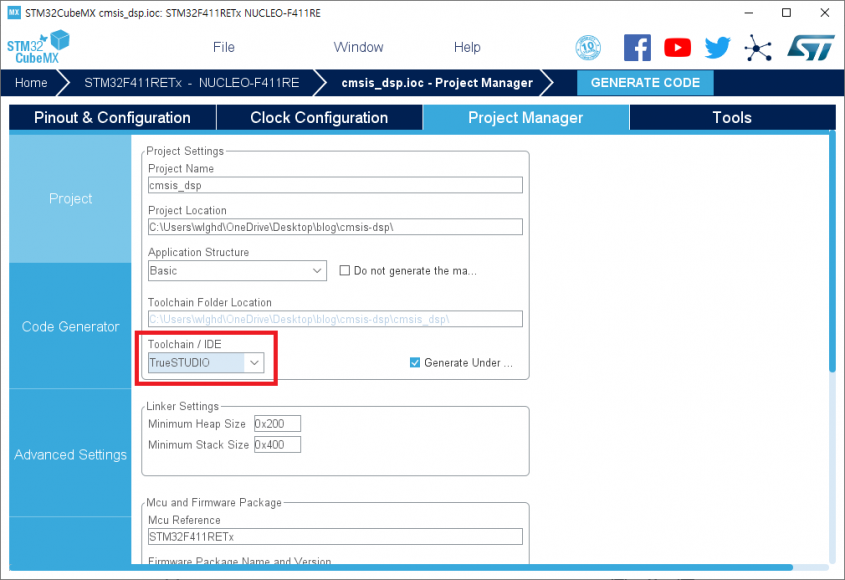Click the ST community network icon
Image resolution: width=845 pixels, height=580 pixels.
(x=758, y=47)
